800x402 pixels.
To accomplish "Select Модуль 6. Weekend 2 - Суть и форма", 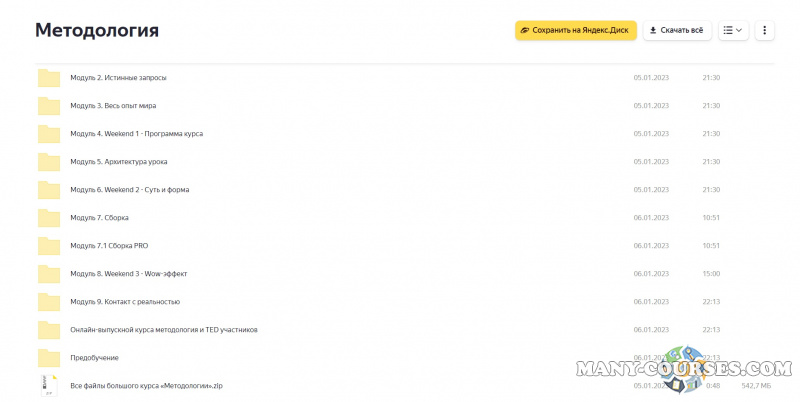I will (129, 190).
